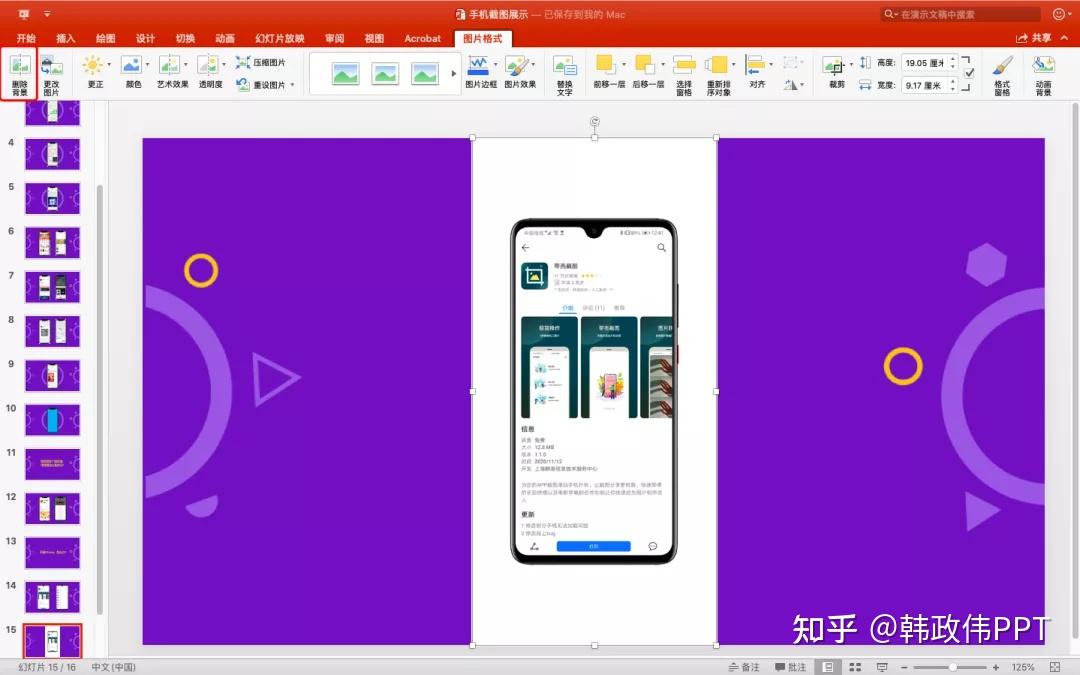Screen dimensions: 1080x675
Task: Select the Remove Background tool
Action: 19,73
